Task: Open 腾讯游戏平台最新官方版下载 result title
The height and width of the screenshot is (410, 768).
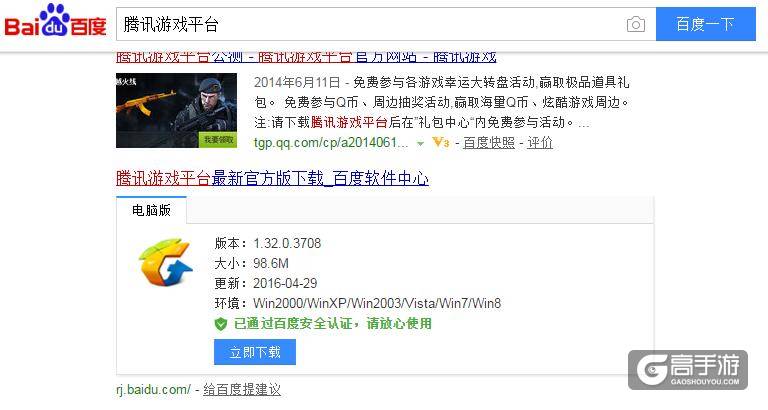Action: pos(272,178)
